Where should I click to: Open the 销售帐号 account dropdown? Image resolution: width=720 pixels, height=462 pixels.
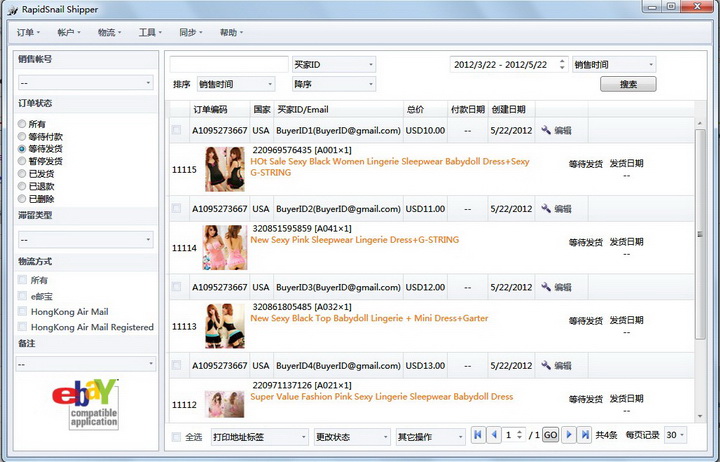pyautogui.click(x=85, y=83)
